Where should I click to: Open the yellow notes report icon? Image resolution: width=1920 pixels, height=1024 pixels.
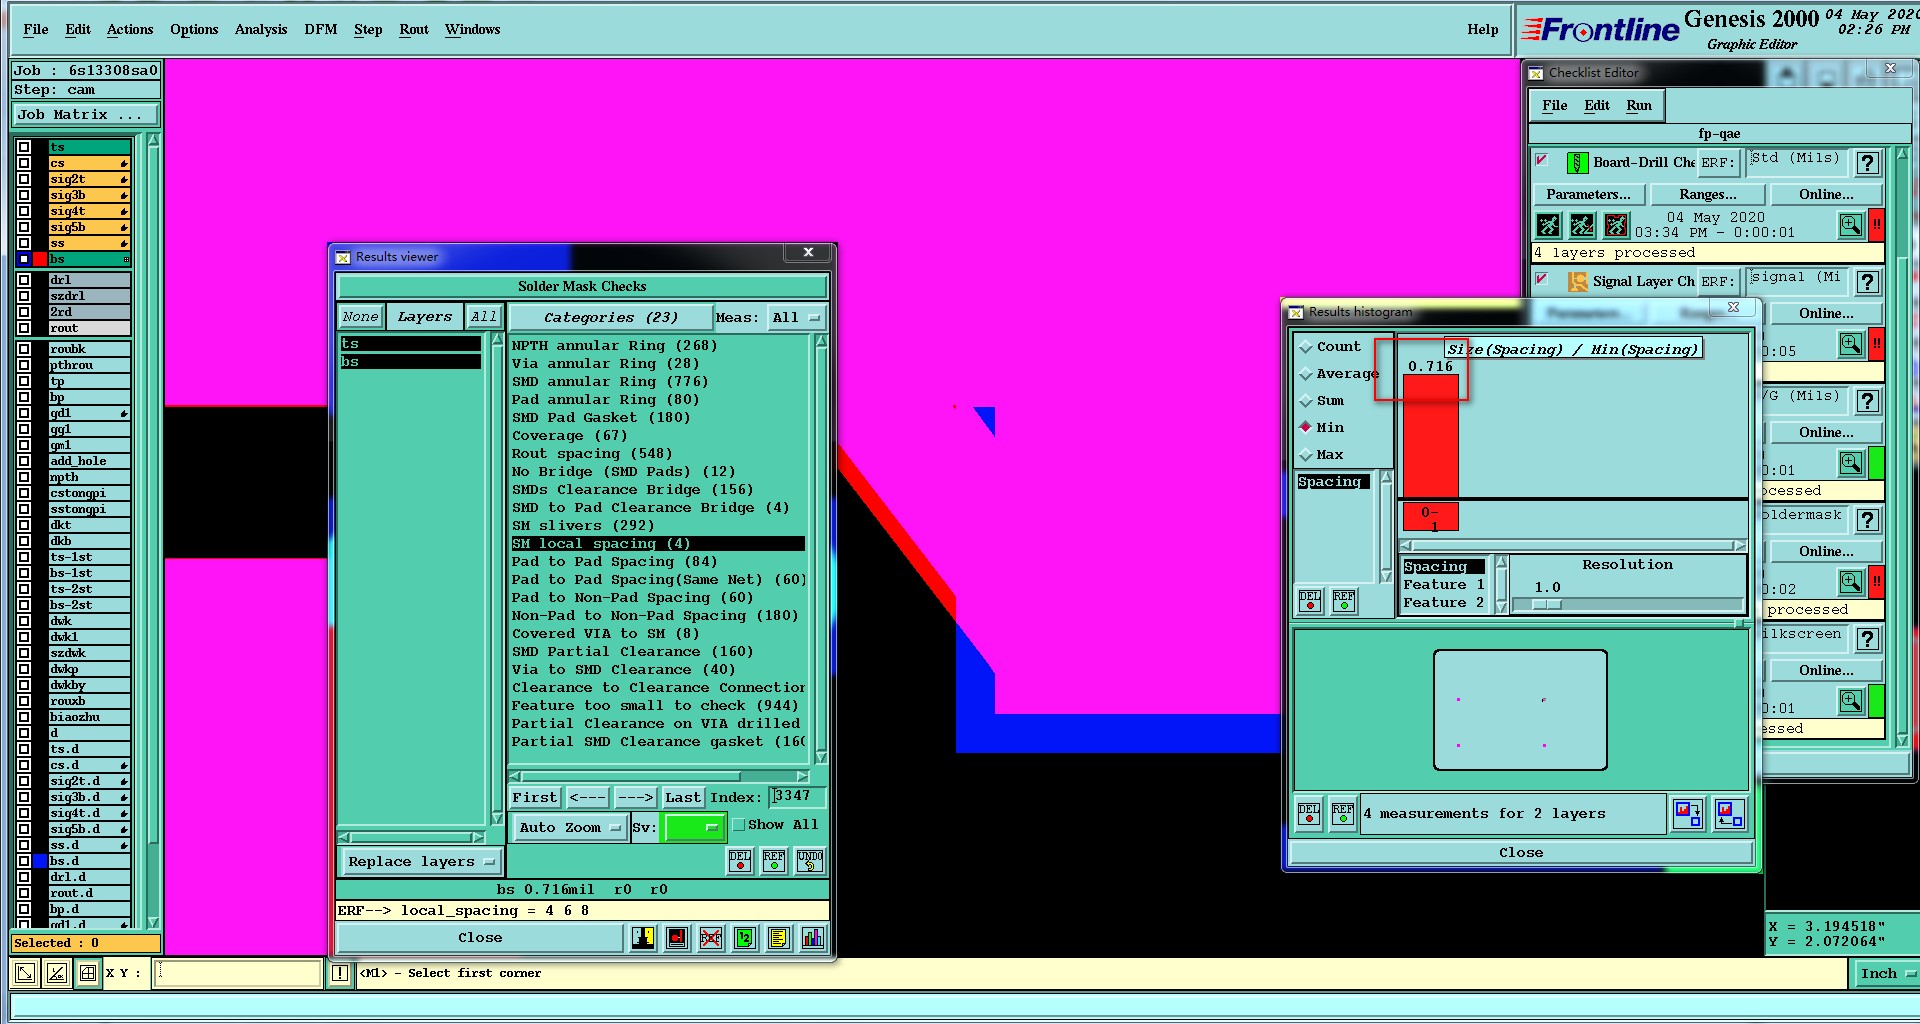click(x=779, y=937)
